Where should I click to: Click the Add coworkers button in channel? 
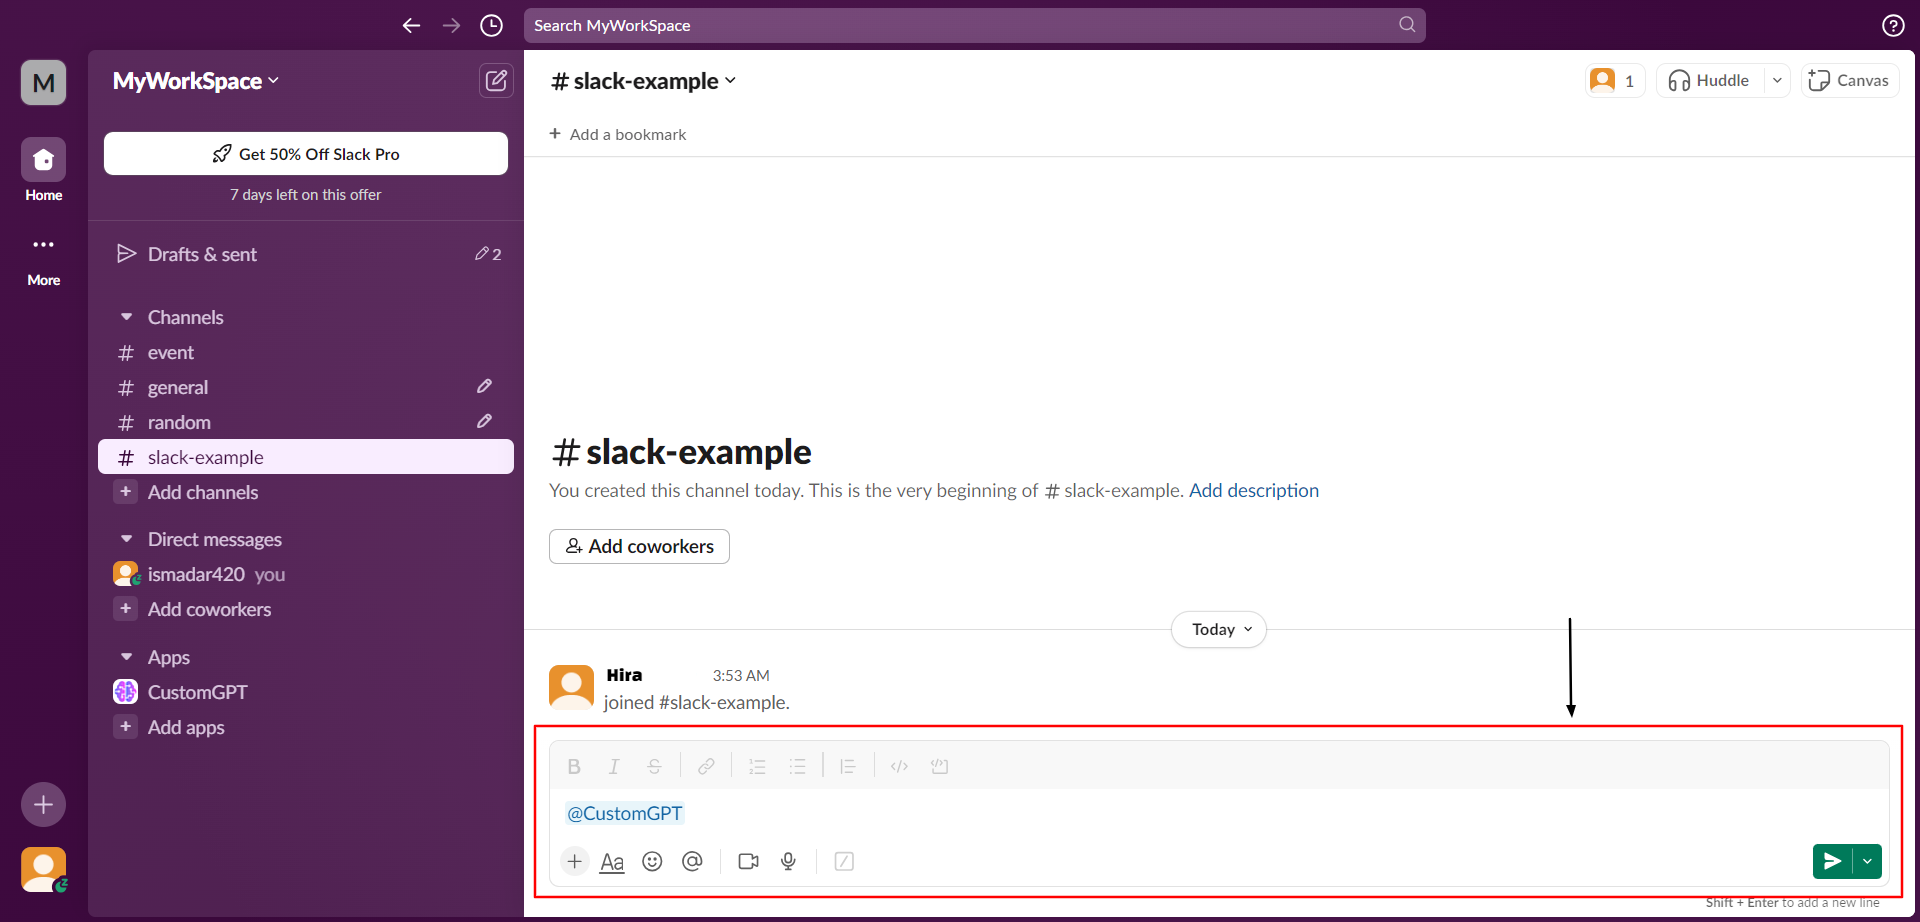tap(639, 546)
